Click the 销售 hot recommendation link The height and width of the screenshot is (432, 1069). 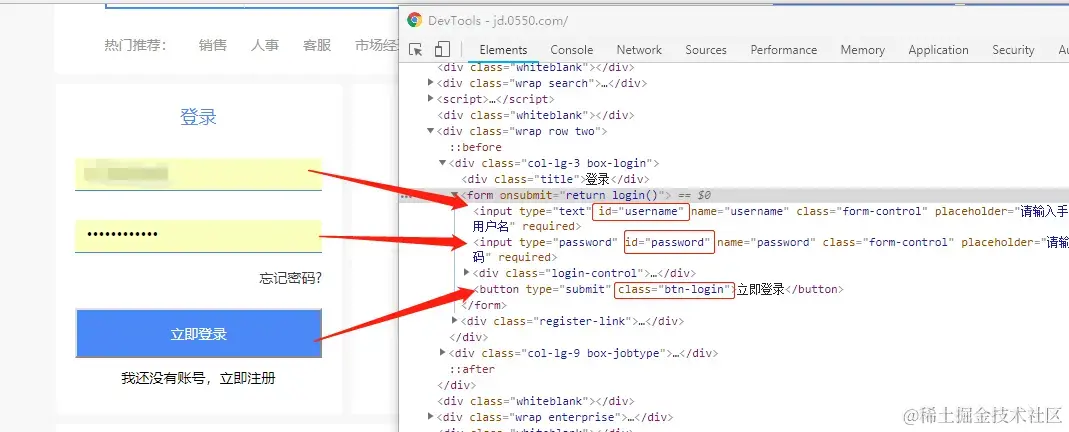pyautogui.click(x=213, y=45)
